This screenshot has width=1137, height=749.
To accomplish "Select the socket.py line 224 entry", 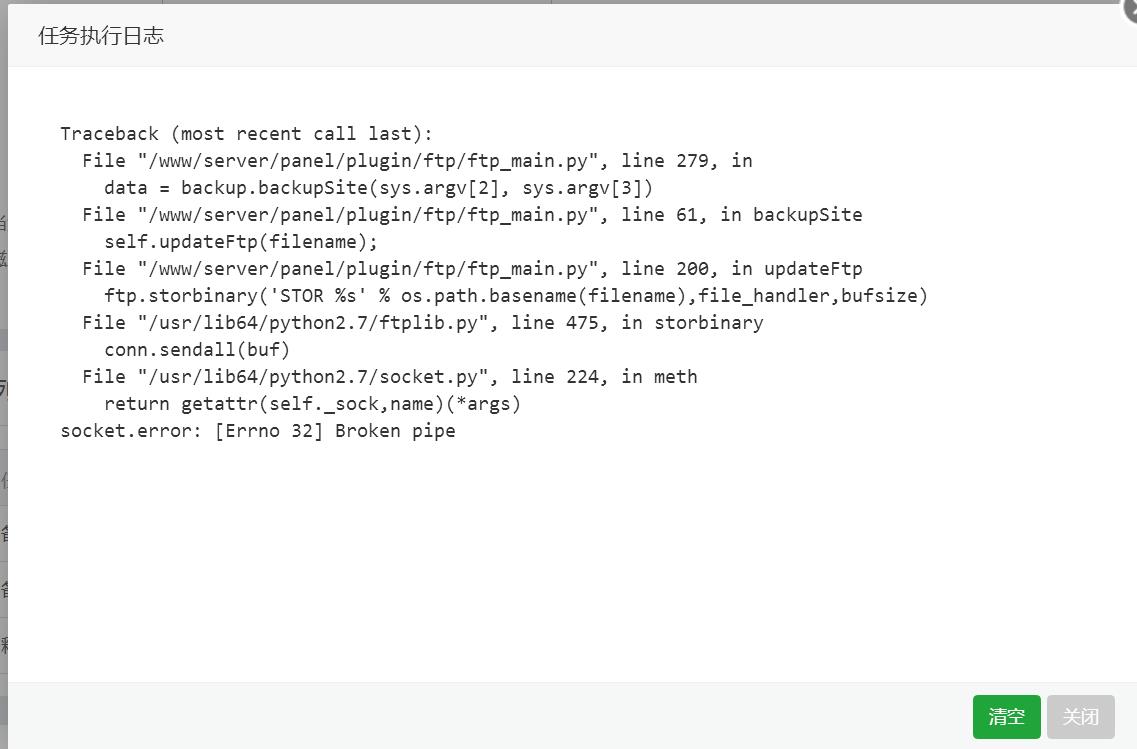I will (x=389, y=377).
